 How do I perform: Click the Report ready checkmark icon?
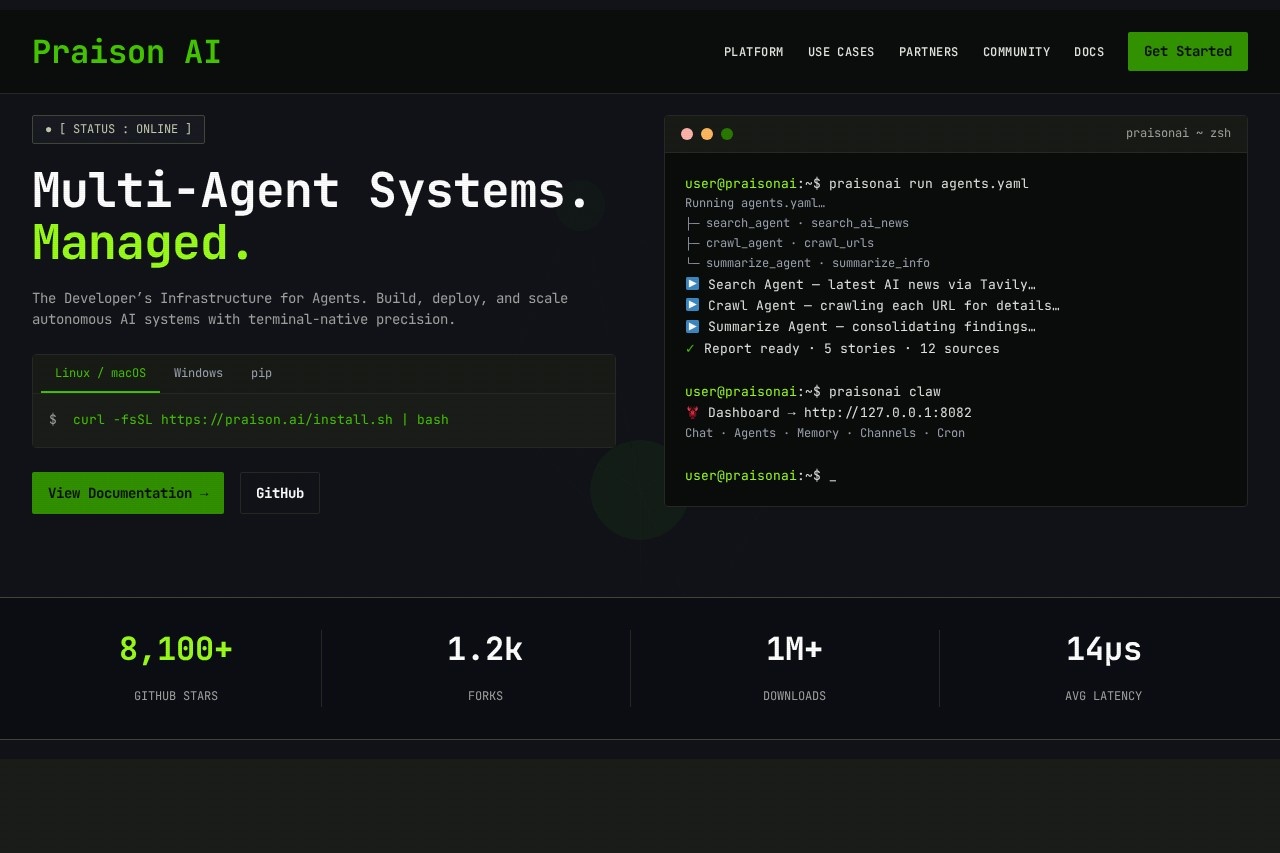point(690,348)
